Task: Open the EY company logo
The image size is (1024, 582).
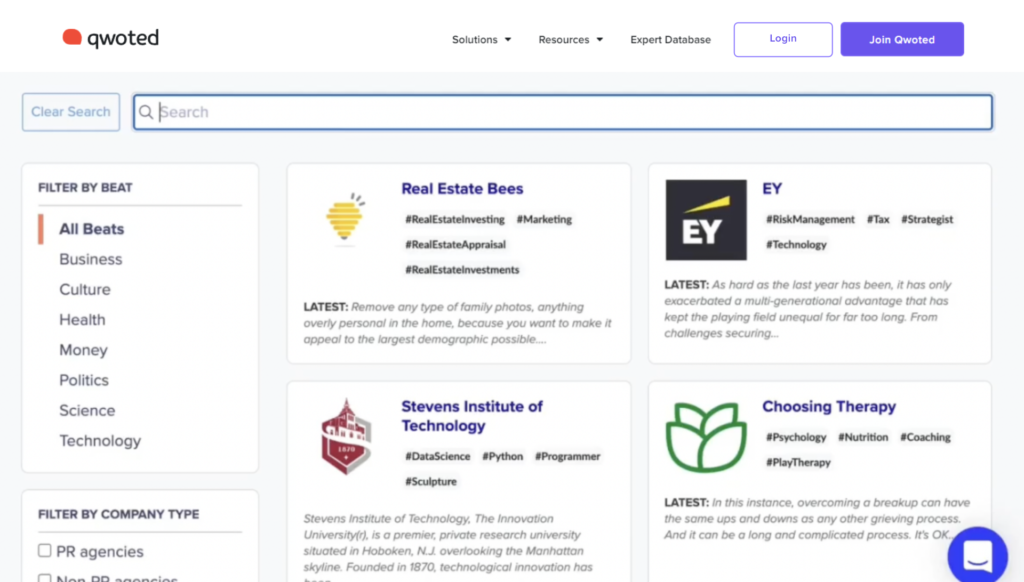Action: 706,220
